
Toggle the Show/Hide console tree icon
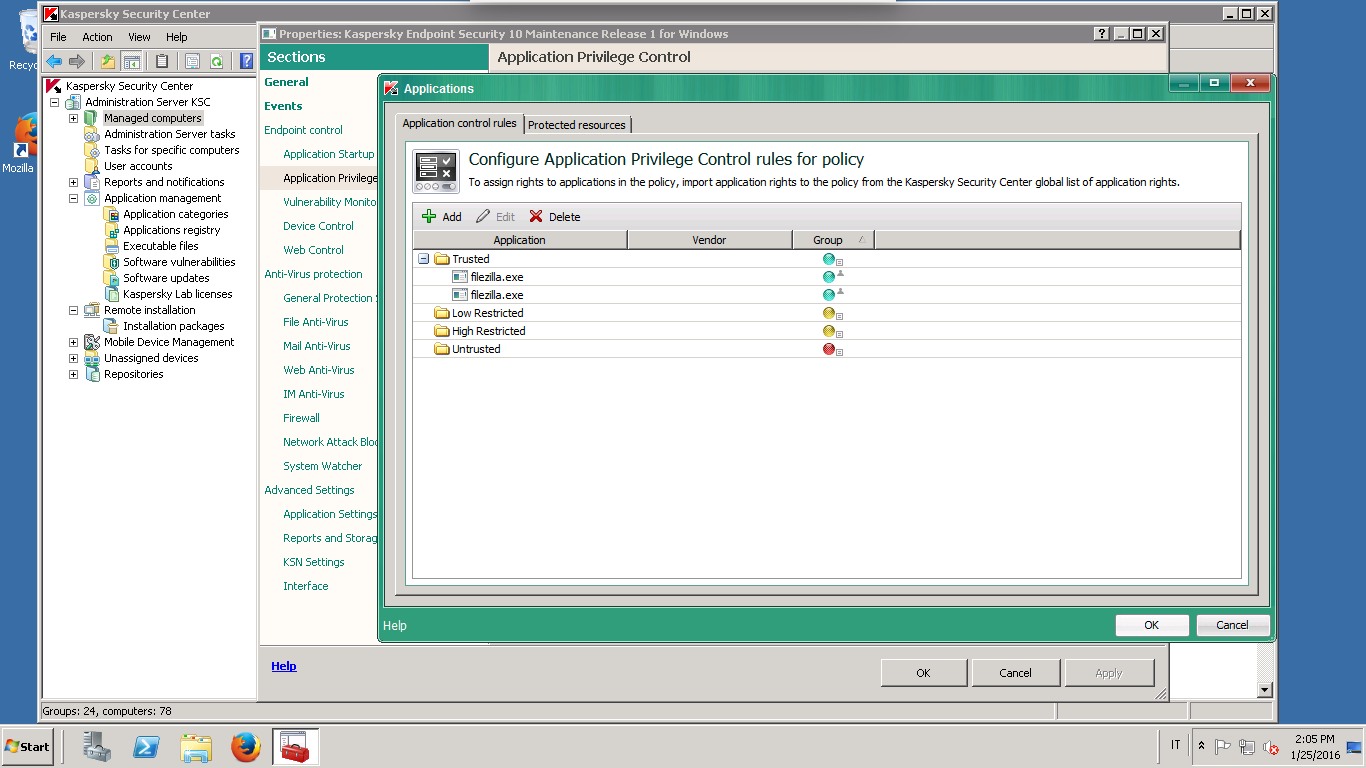click(131, 61)
